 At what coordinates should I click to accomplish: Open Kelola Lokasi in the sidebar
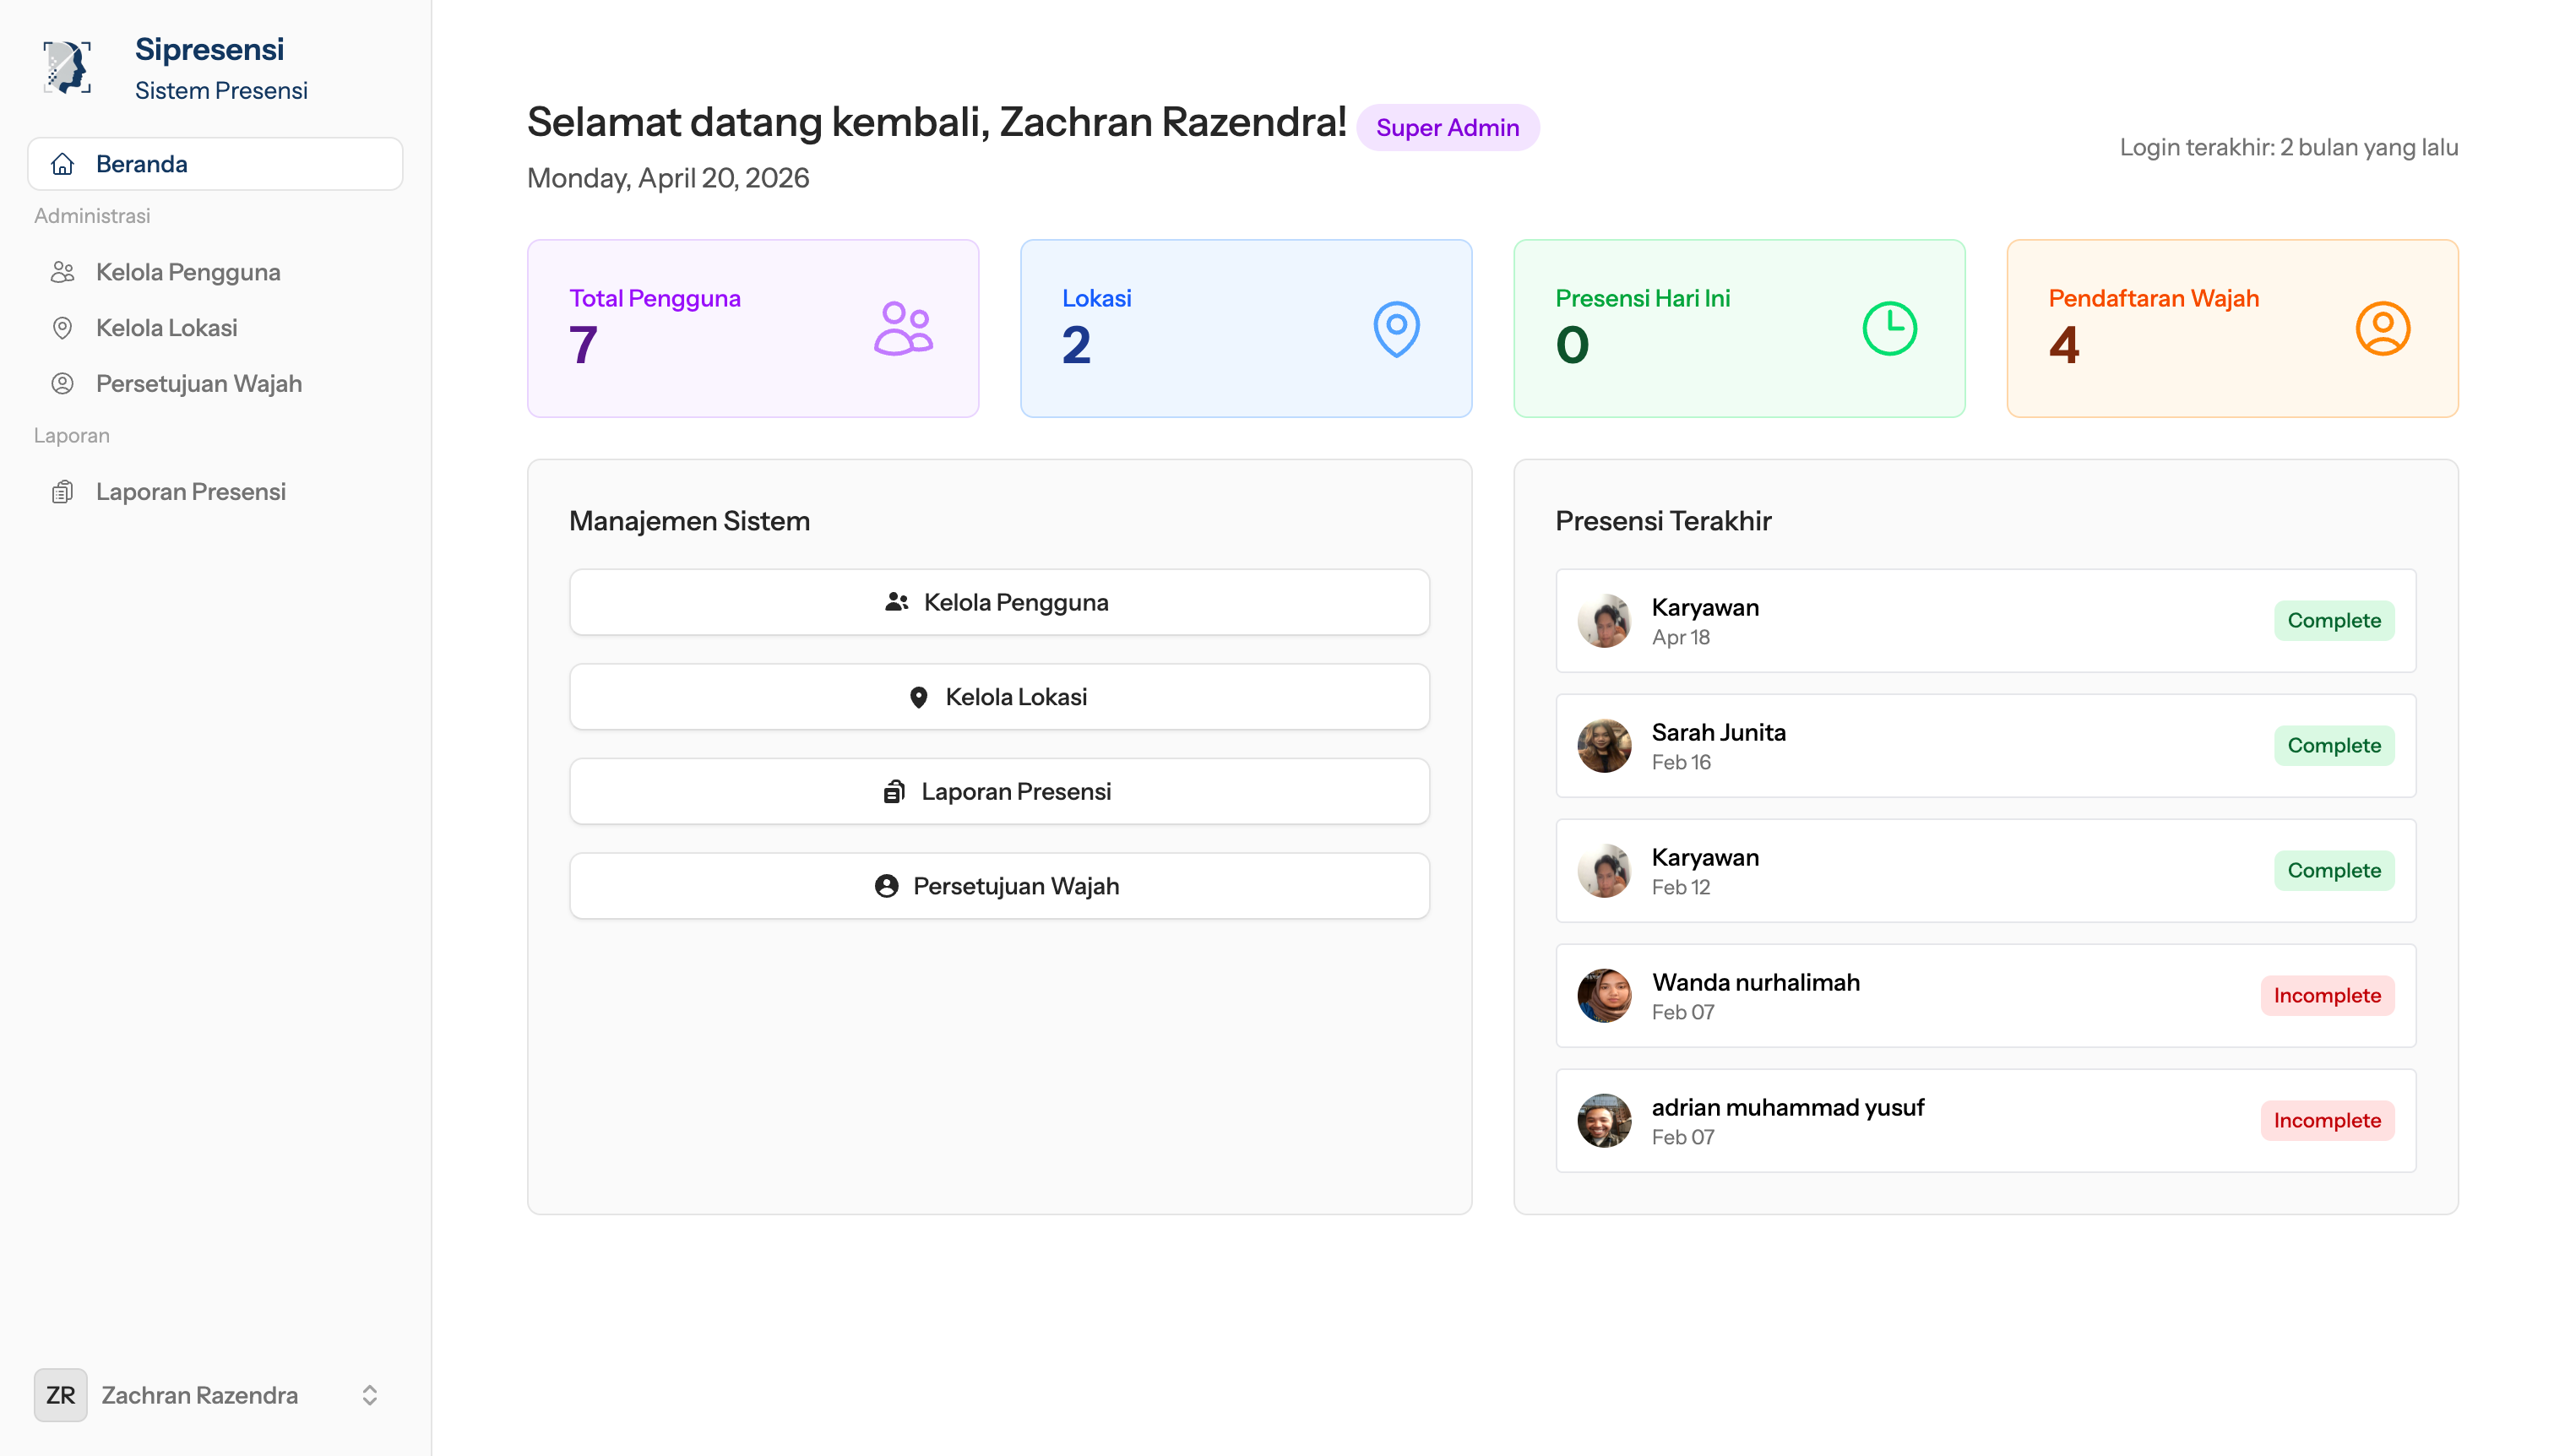coord(166,328)
